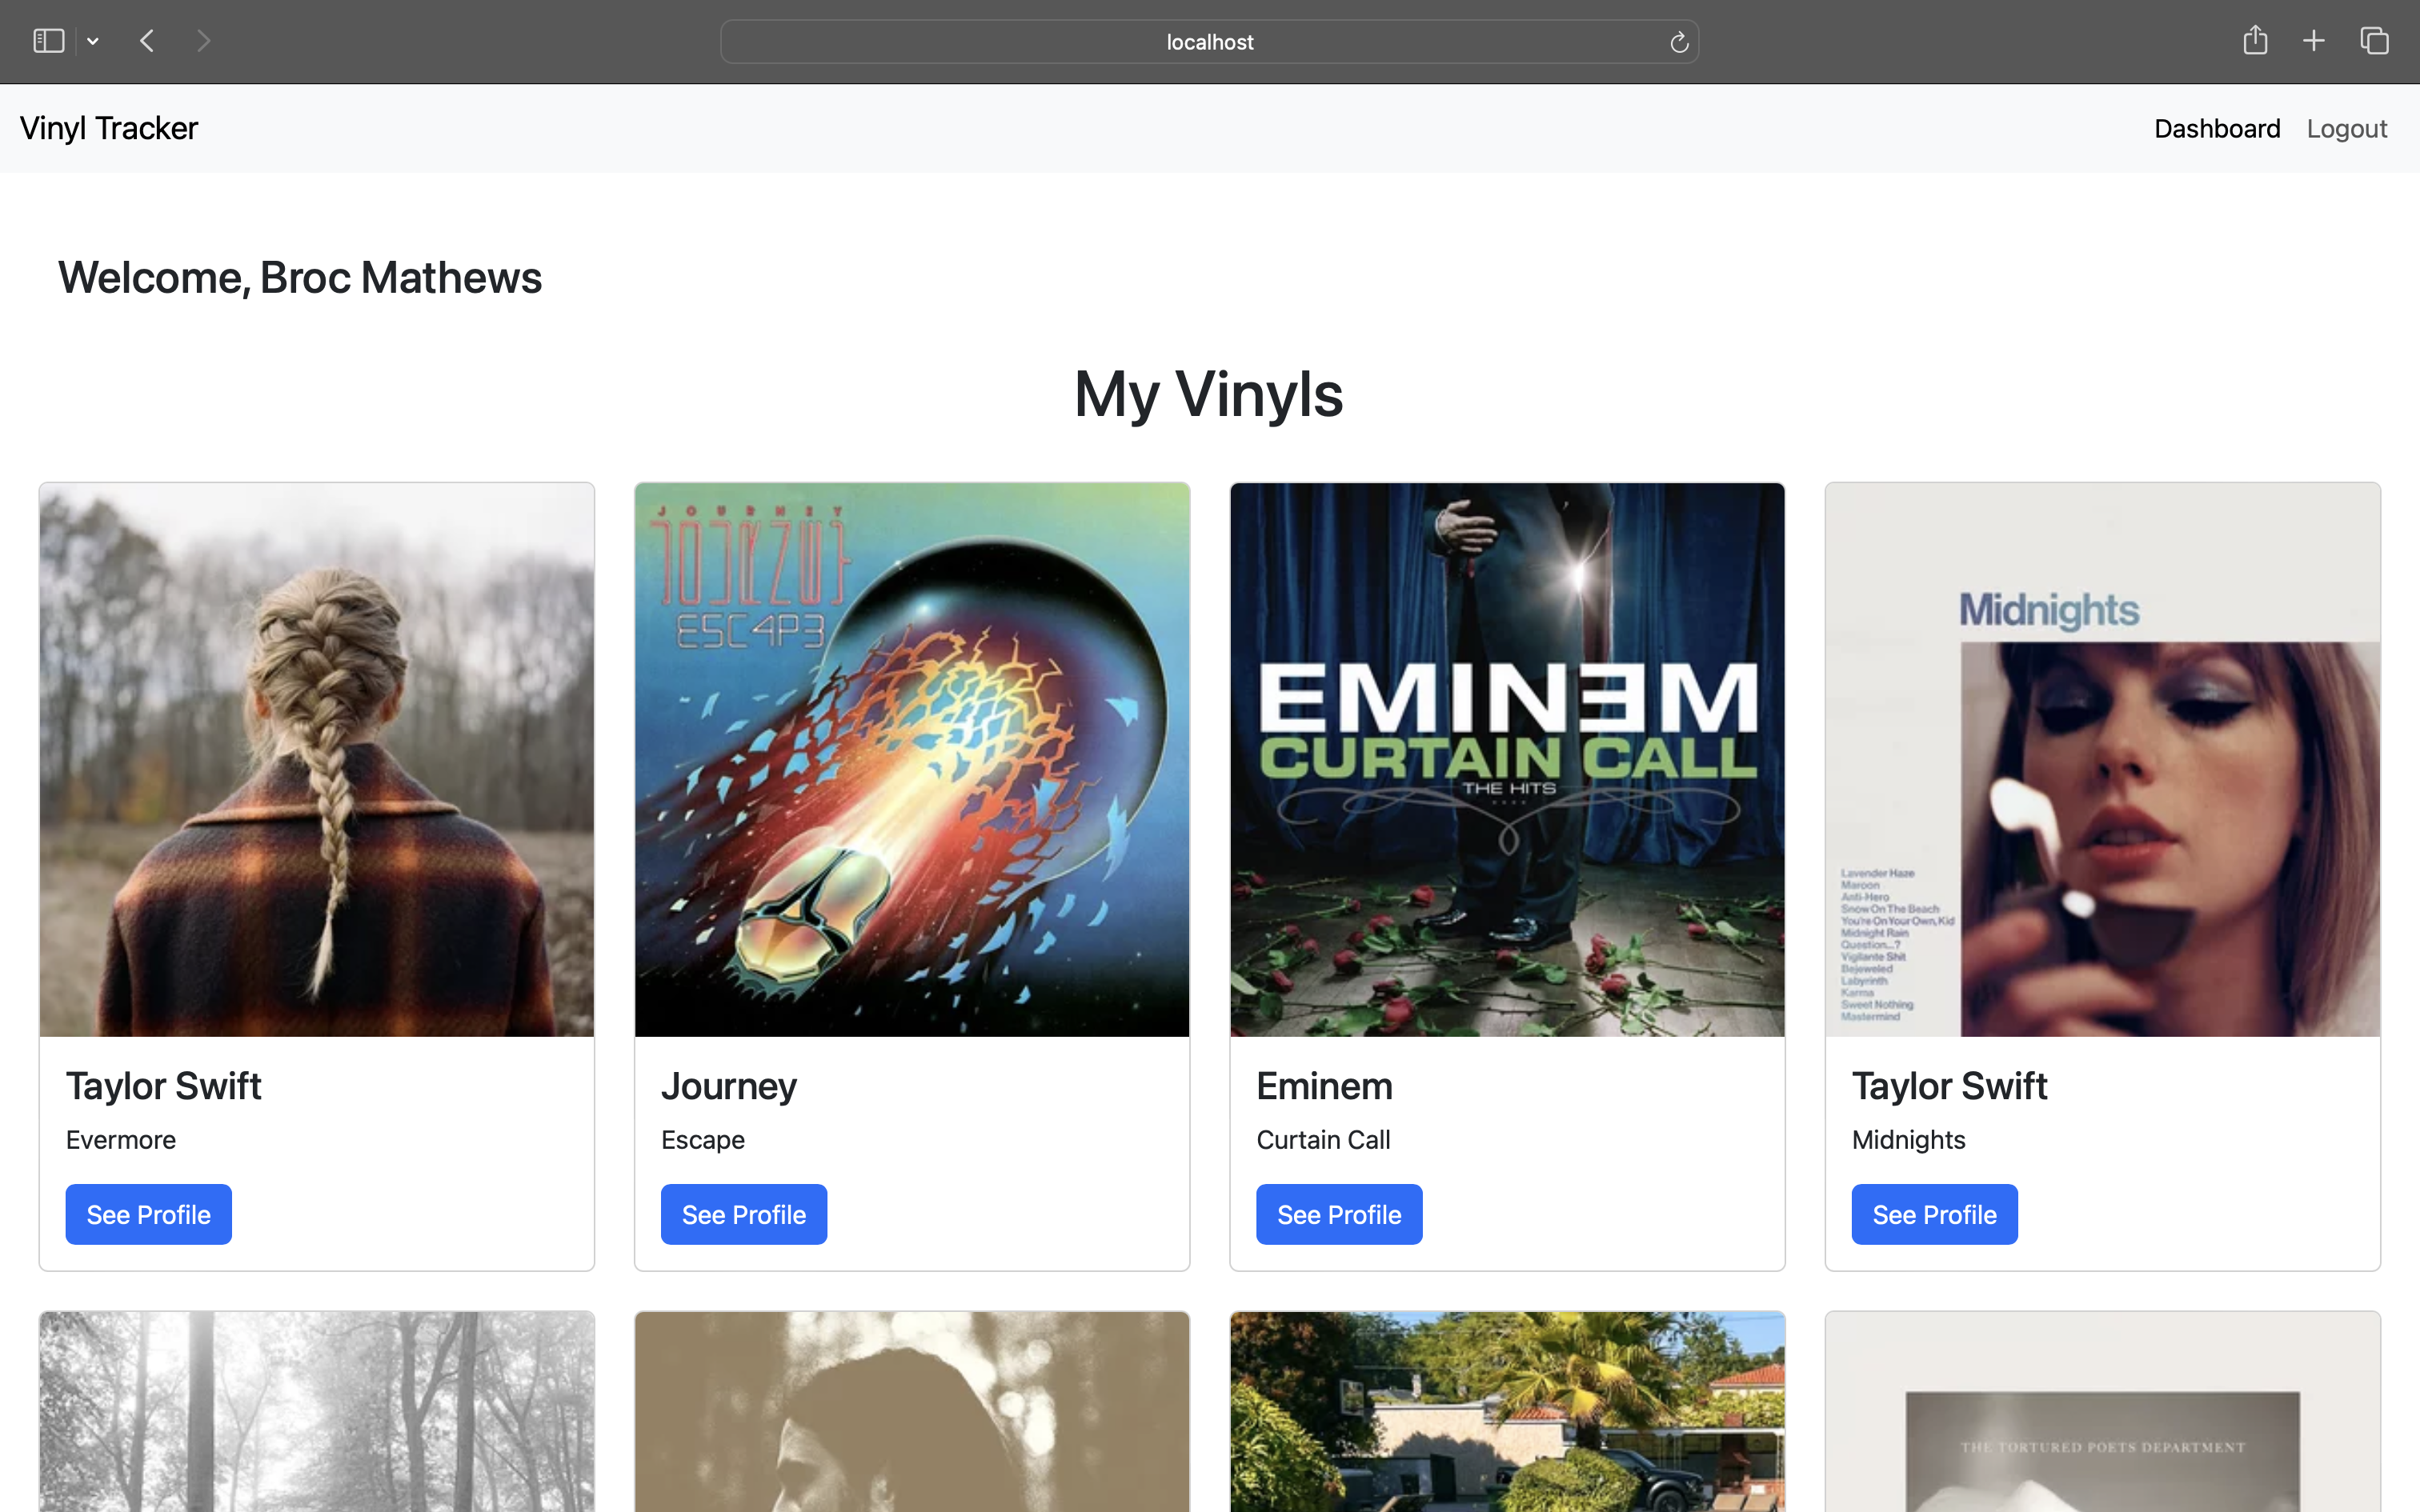Screen dimensions: 2420x1512
Task: View Journey Escape profile page
Action: (744, 1214)
